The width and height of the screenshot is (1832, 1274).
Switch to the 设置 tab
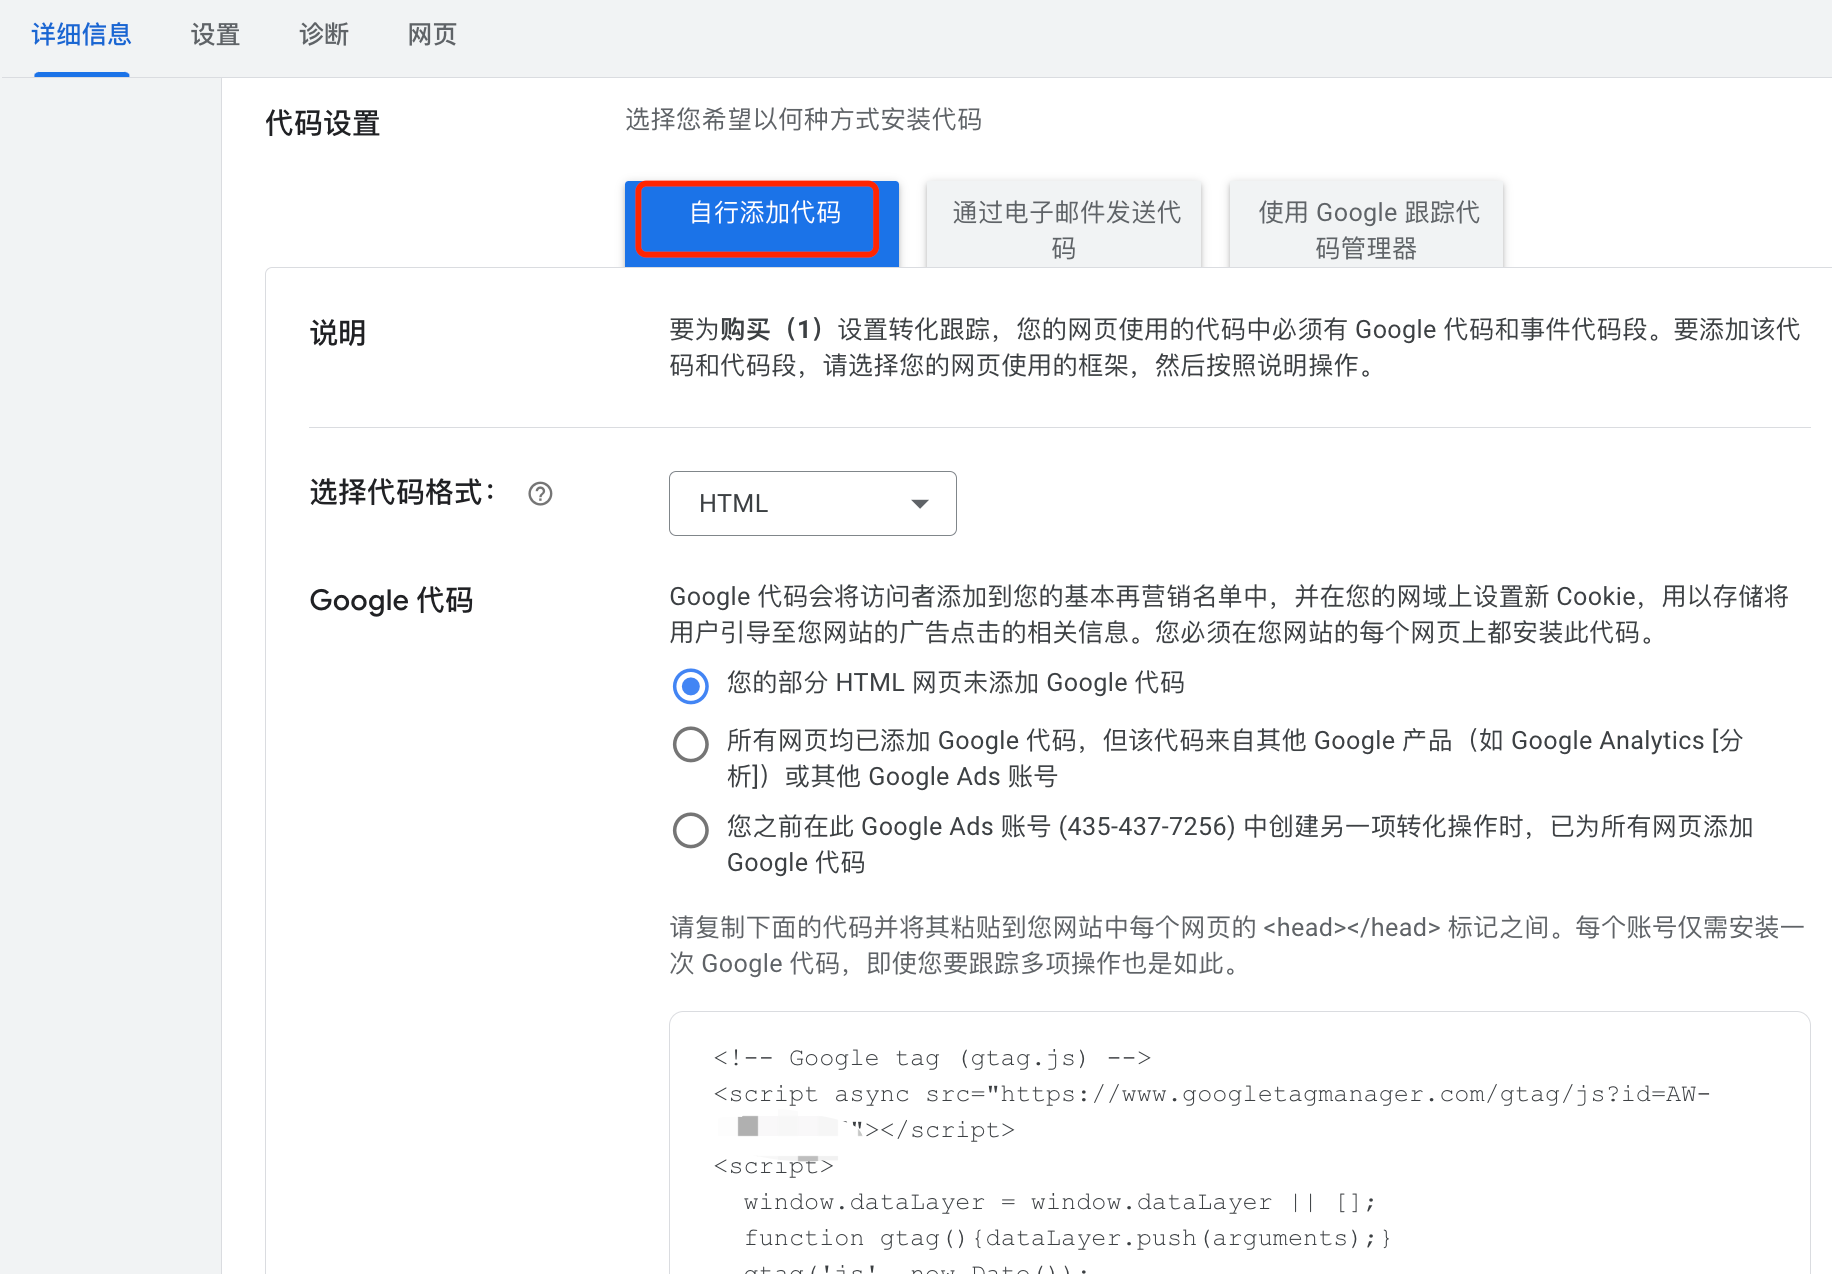click(214, 34)
